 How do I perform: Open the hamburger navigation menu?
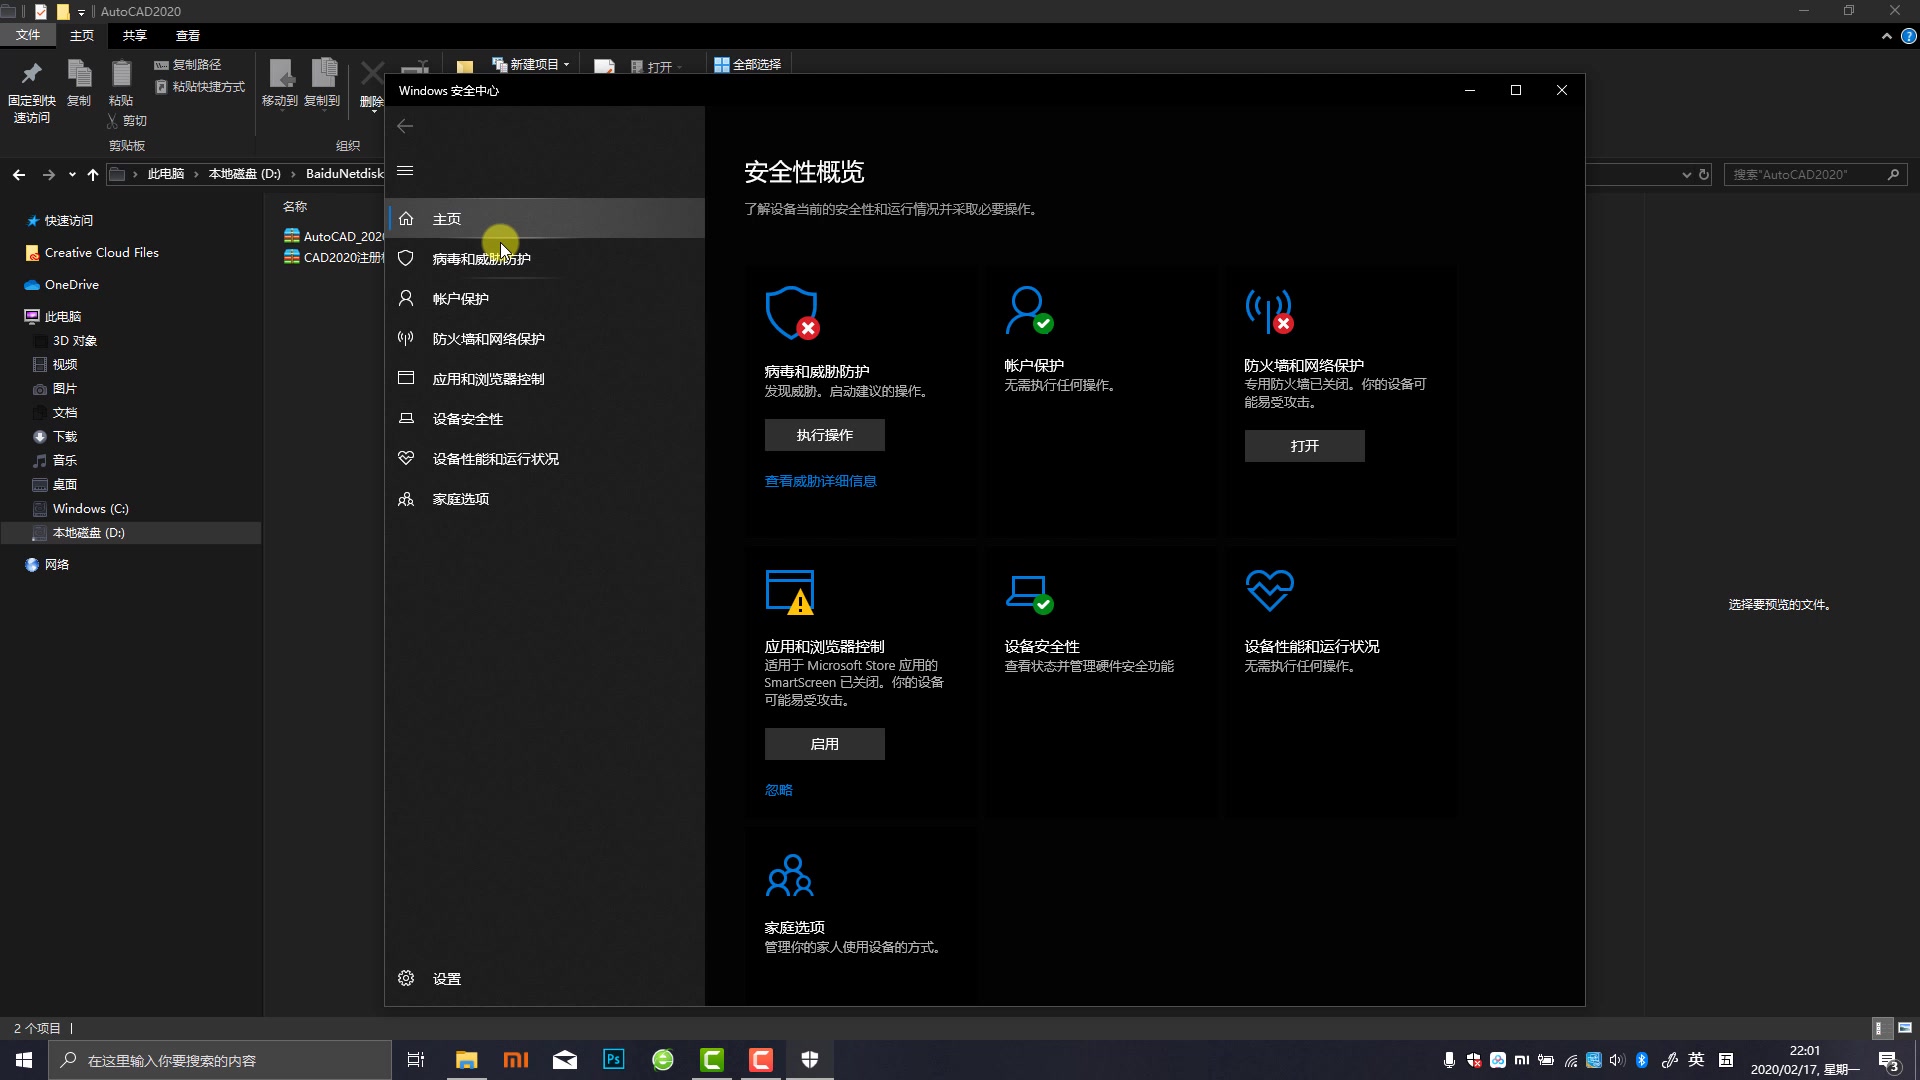click(x=405, y=171)
